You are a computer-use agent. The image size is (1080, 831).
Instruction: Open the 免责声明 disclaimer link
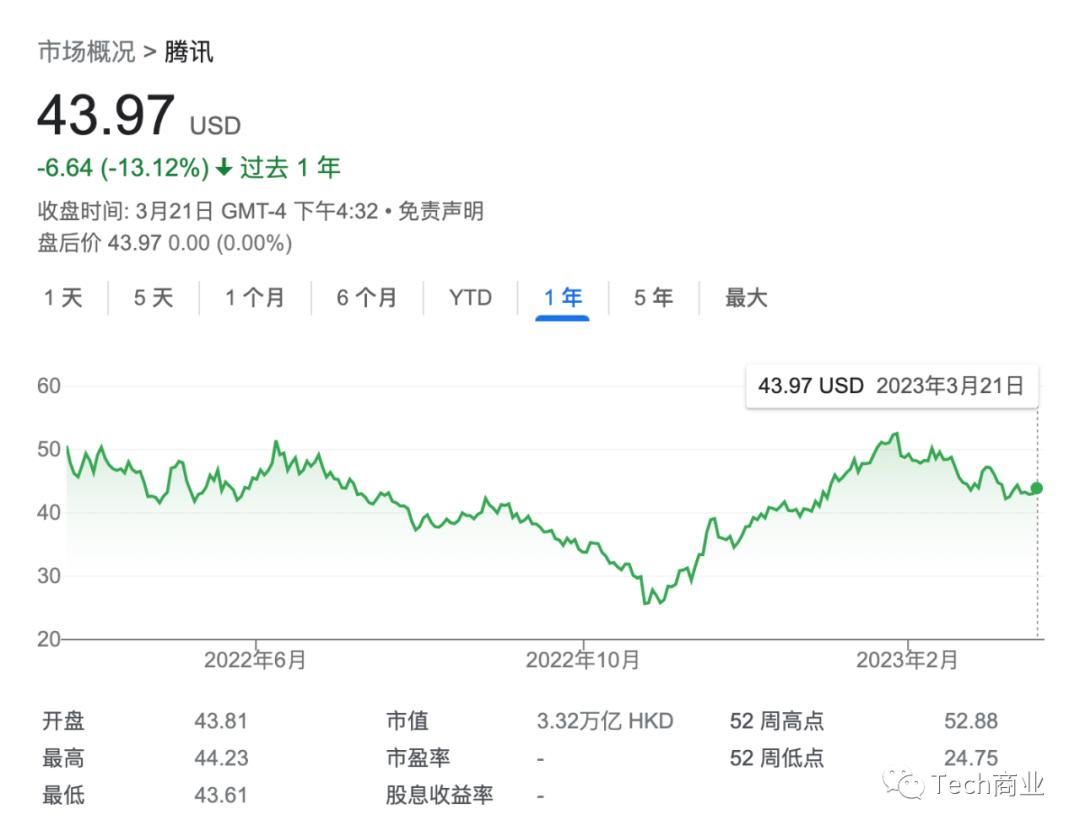click(441, 211)
